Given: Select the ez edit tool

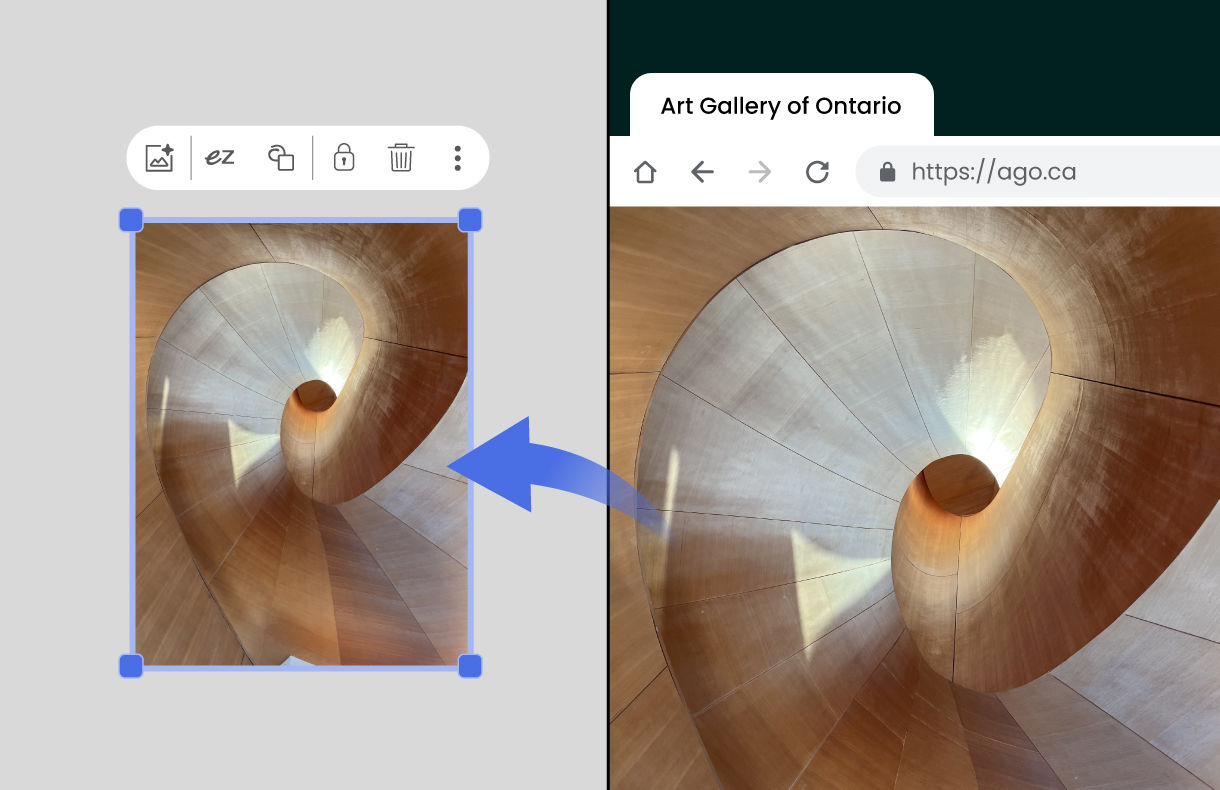Looking at the screenshot, I should point(219,157).
